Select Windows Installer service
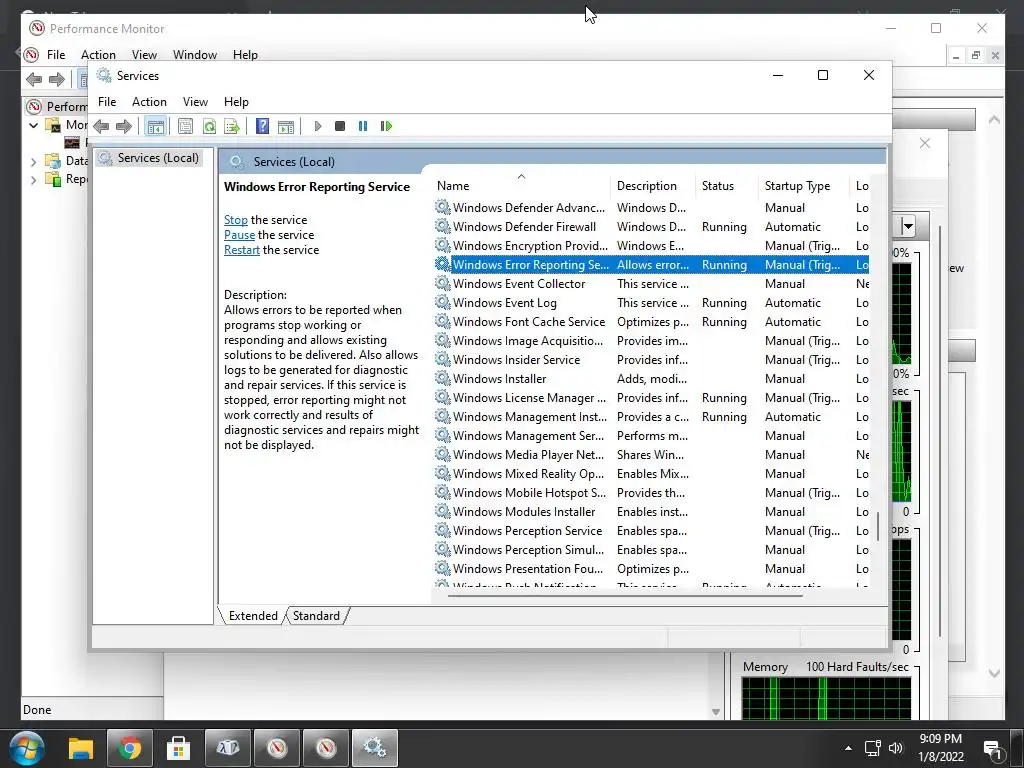The image size is (1024, 768). point(651,378)
